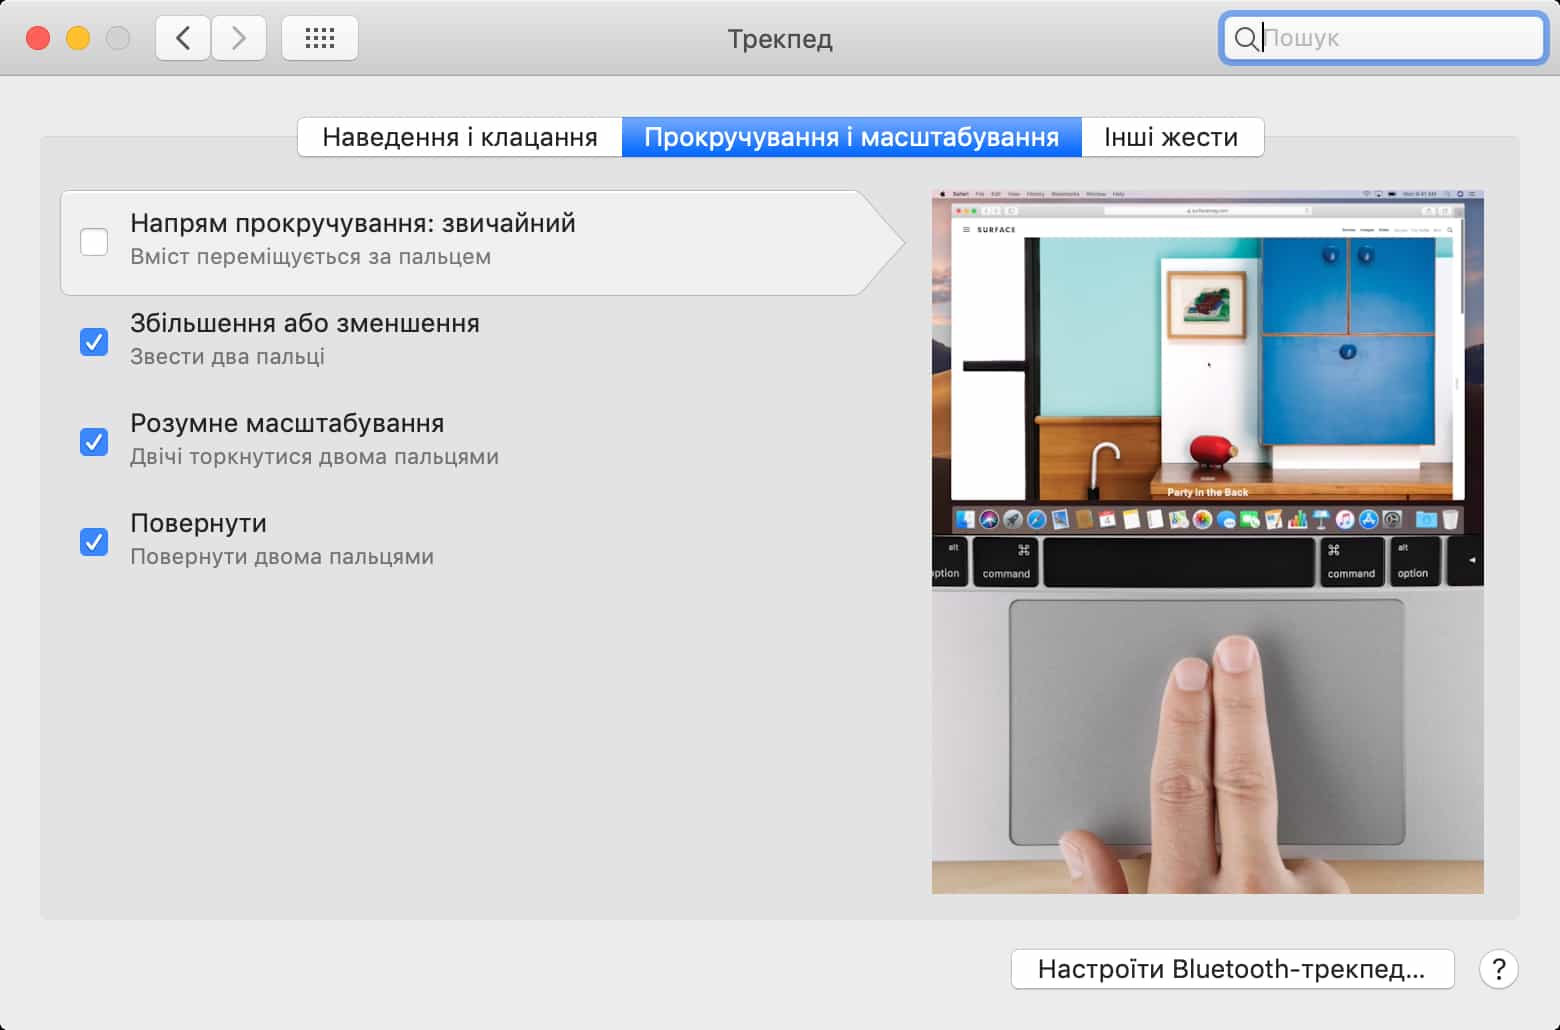Show all preferences via grid icon

[x=320, y=39]
